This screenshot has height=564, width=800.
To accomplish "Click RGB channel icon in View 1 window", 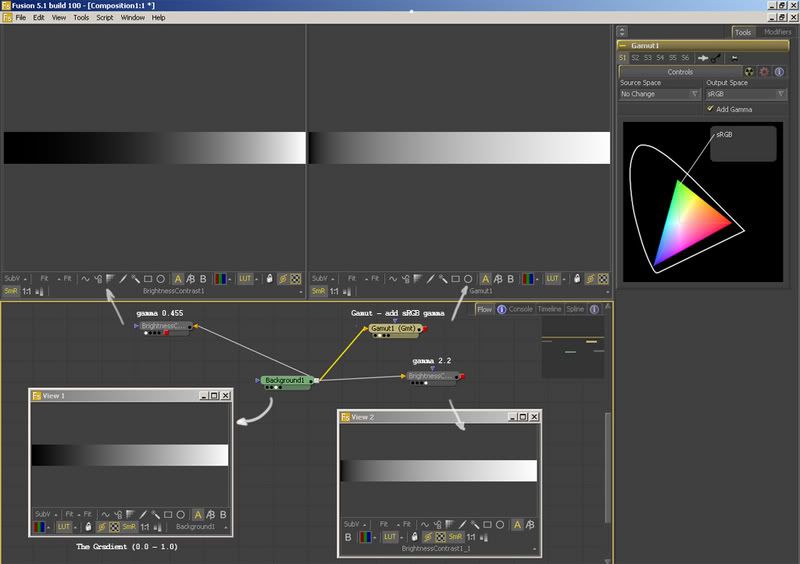I will point(39,527).
